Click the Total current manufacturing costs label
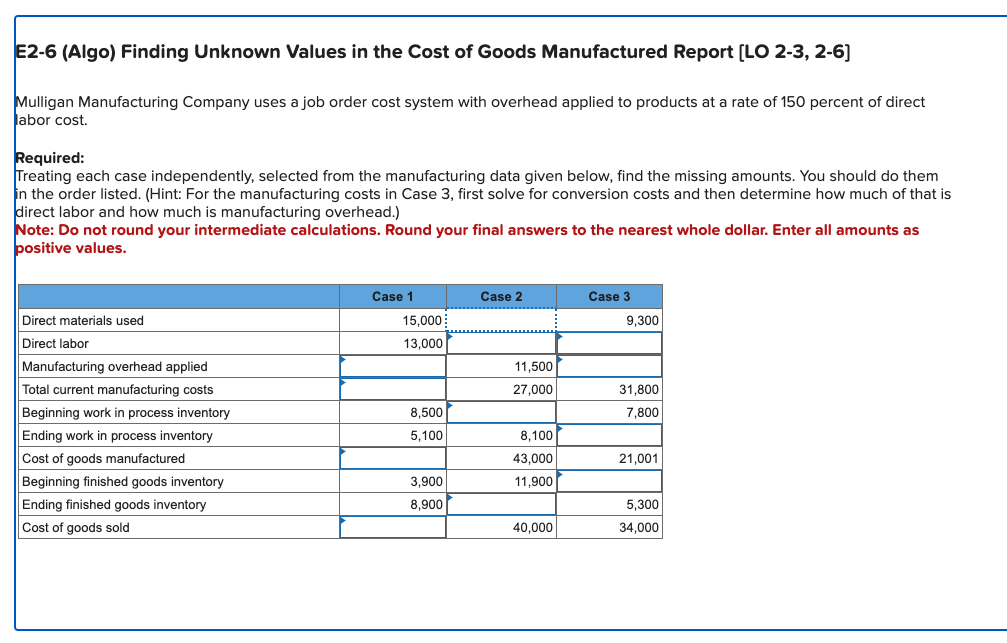Screen dimensions: 1007x643 [x=118, y=390]
